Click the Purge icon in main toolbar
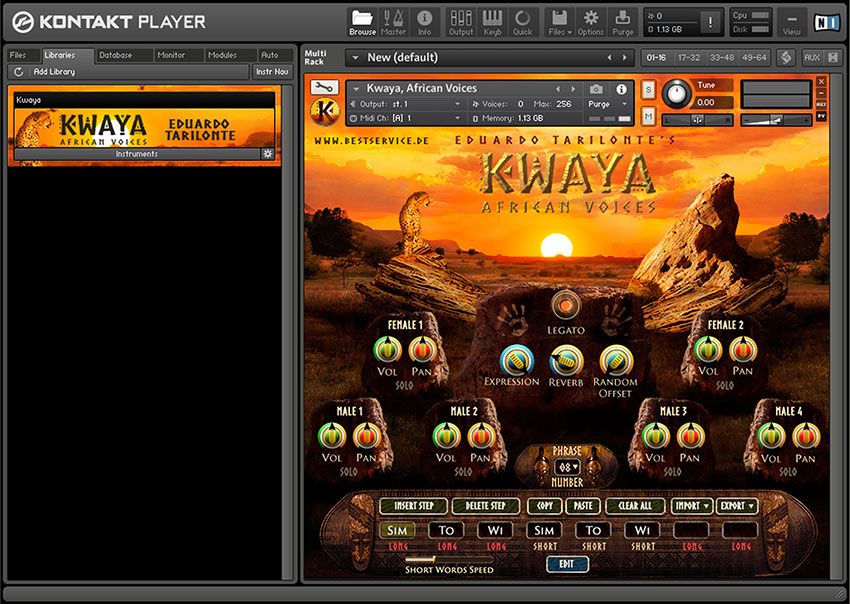This screenshot has height=604, width=850. [623, 23]
